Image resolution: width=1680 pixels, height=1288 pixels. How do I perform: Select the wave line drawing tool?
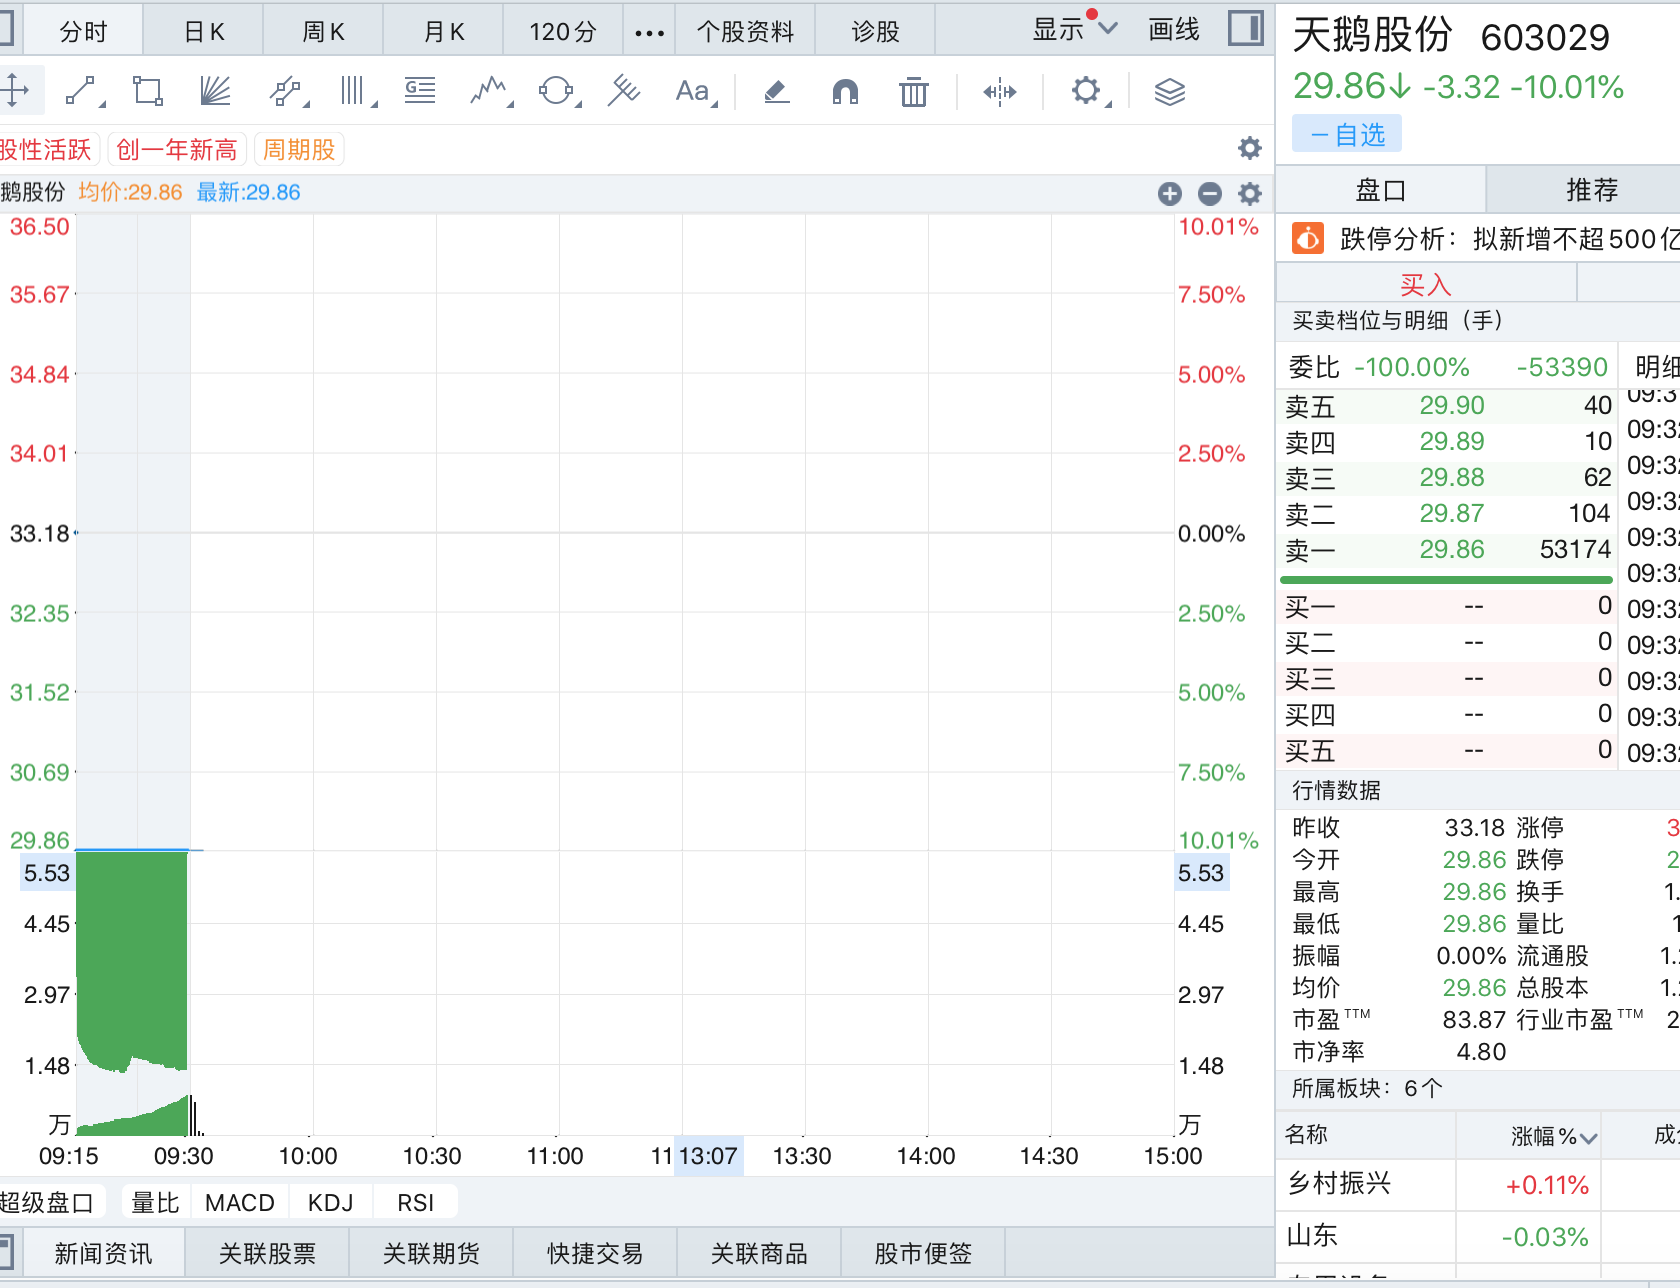pos(490,91)
